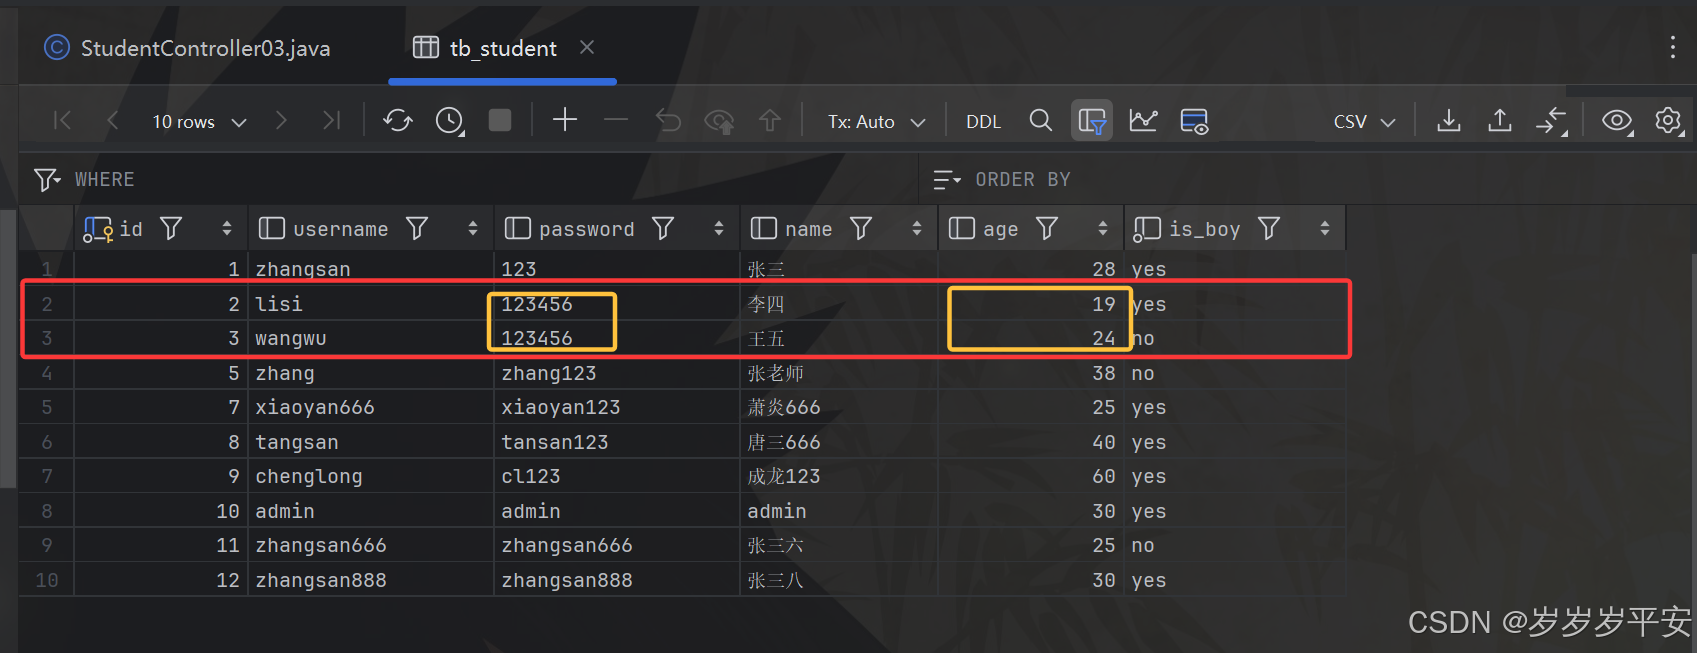This screenshot has width=1697, height=653.
Task: Revert changes with undo arrow
Action: [x=668, y=121]
